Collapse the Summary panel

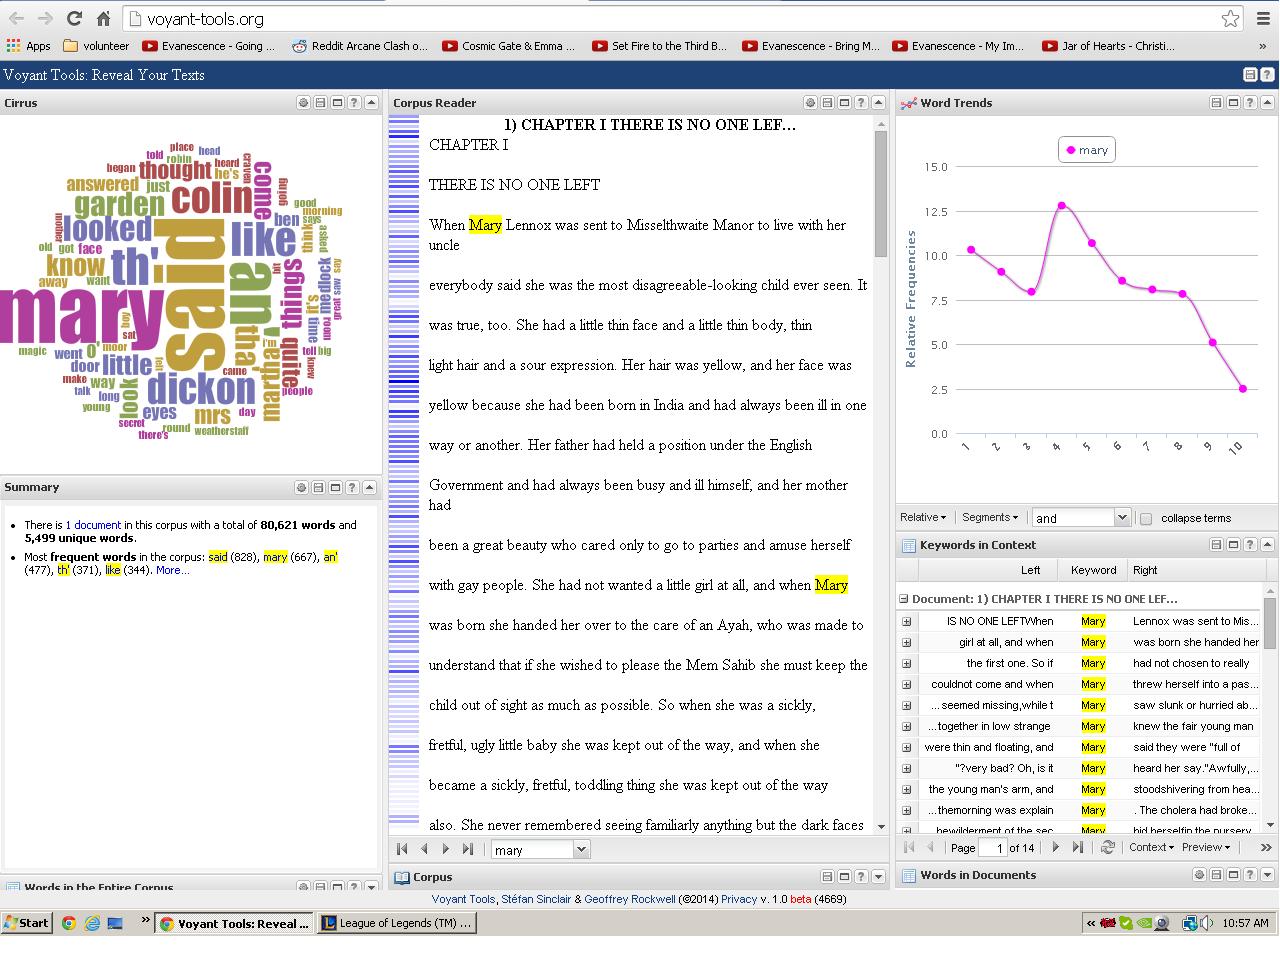pos(369,488)
